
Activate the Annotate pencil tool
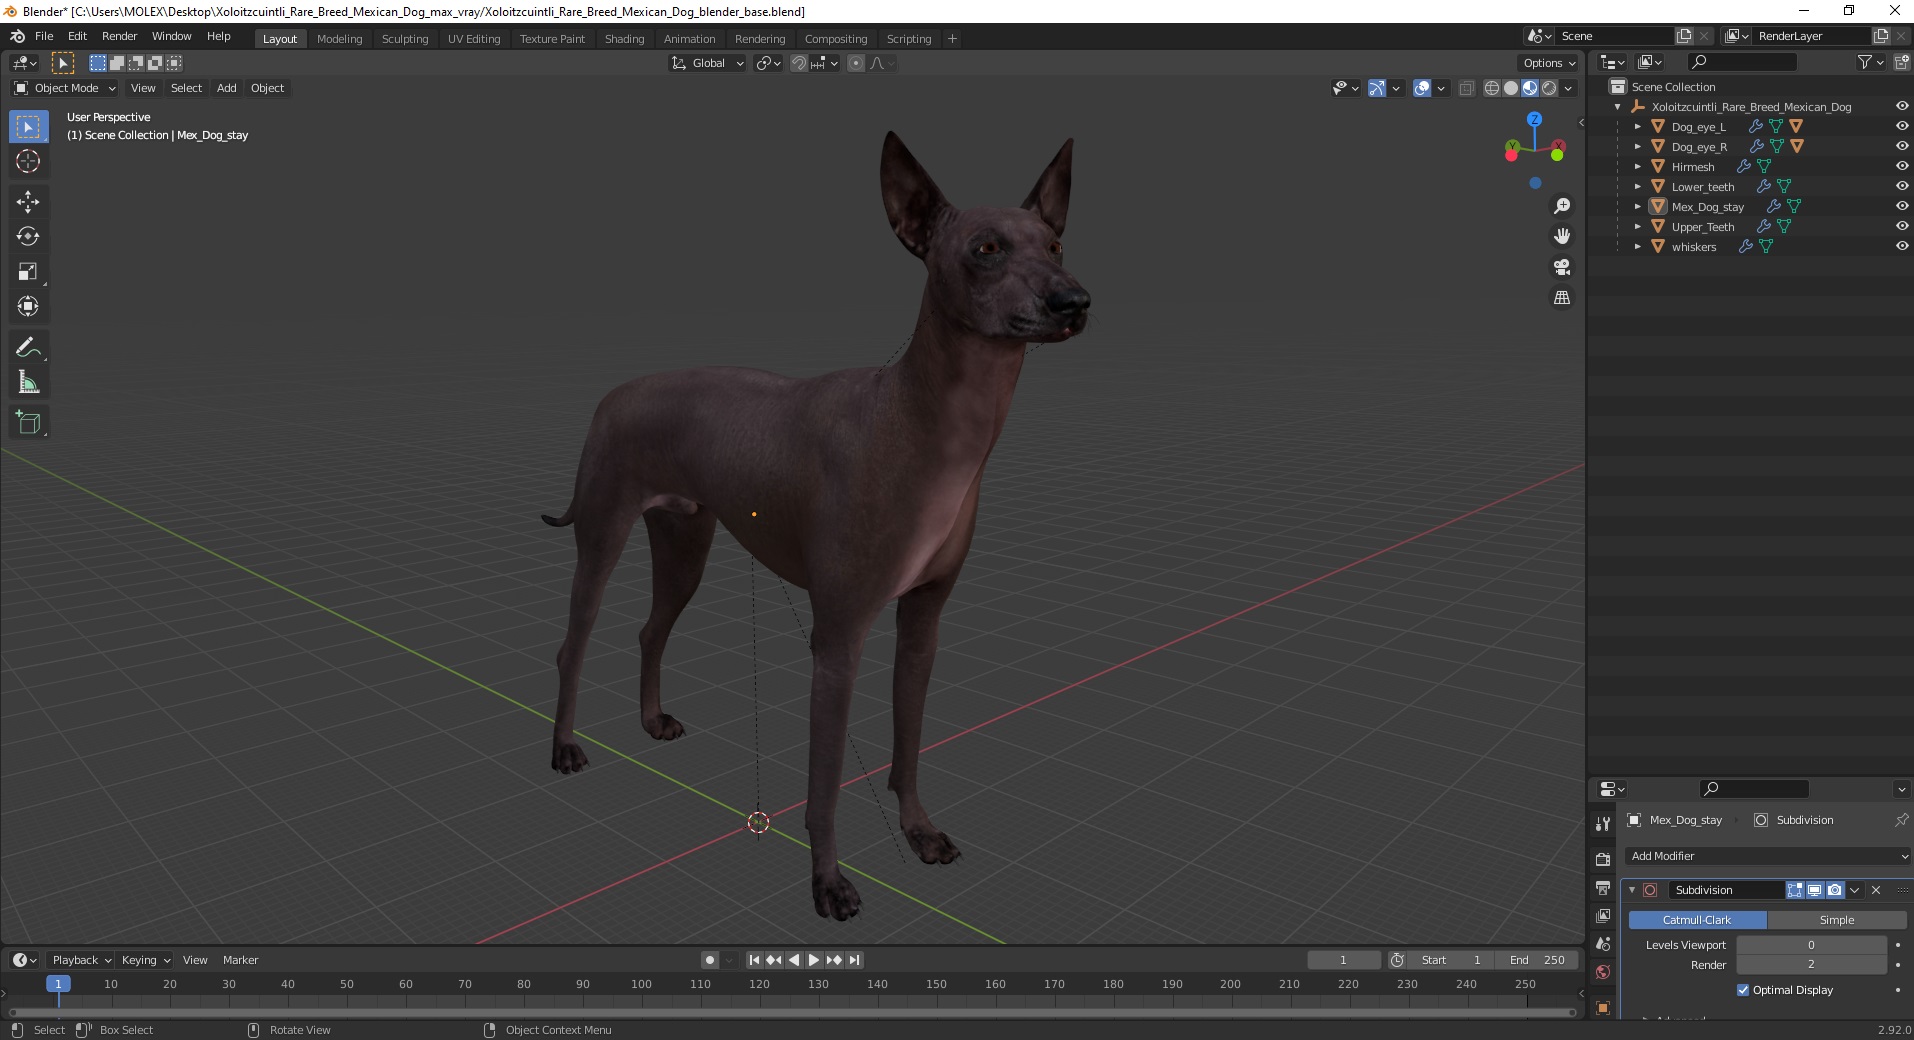pyautogui.click(x=28, y=348)
